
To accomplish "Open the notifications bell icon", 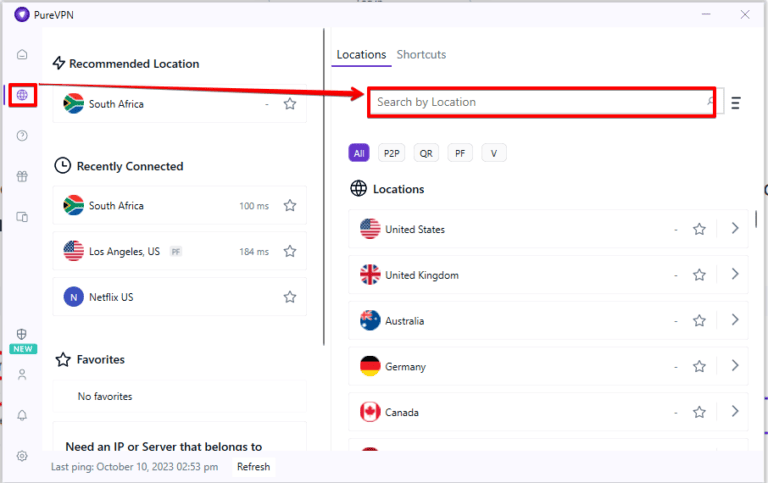I will pos(22,415).
